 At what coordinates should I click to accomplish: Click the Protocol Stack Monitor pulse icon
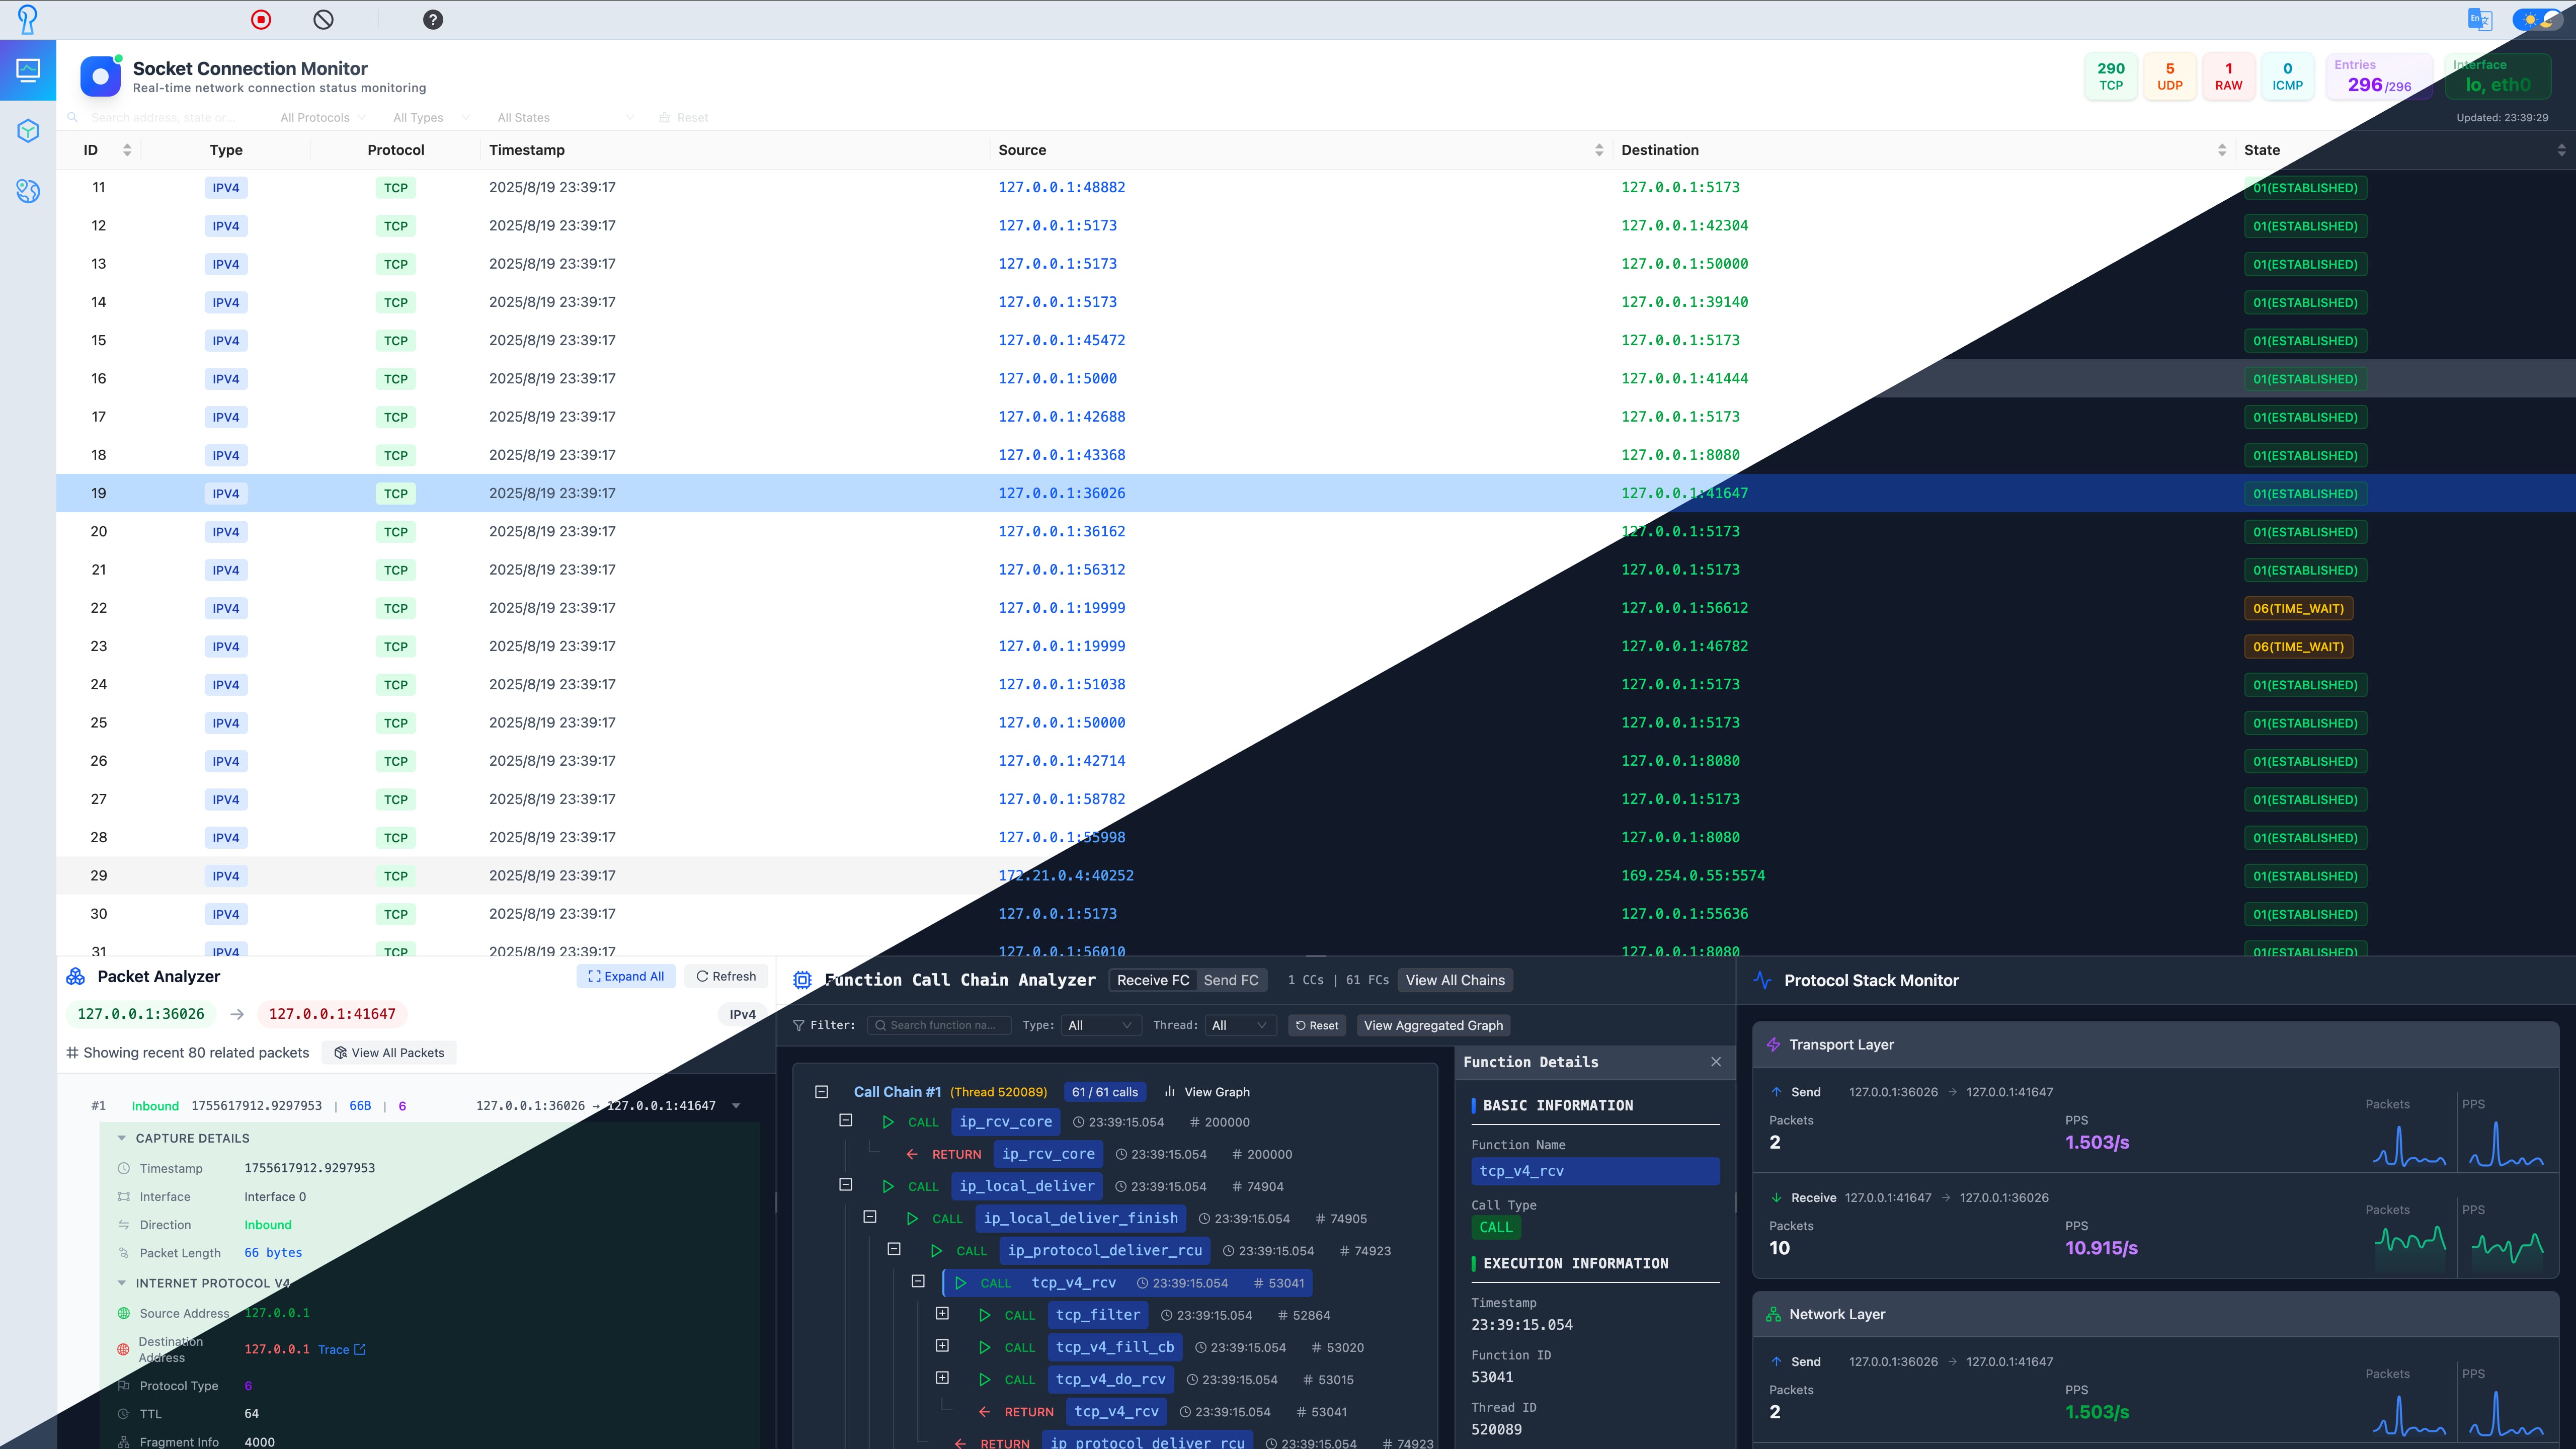1762,980
